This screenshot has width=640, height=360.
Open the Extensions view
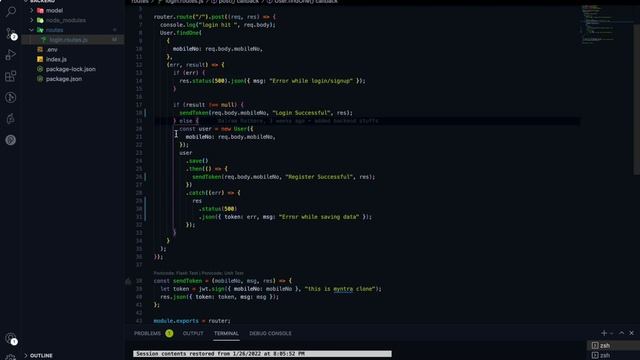[x=11, y=76]
